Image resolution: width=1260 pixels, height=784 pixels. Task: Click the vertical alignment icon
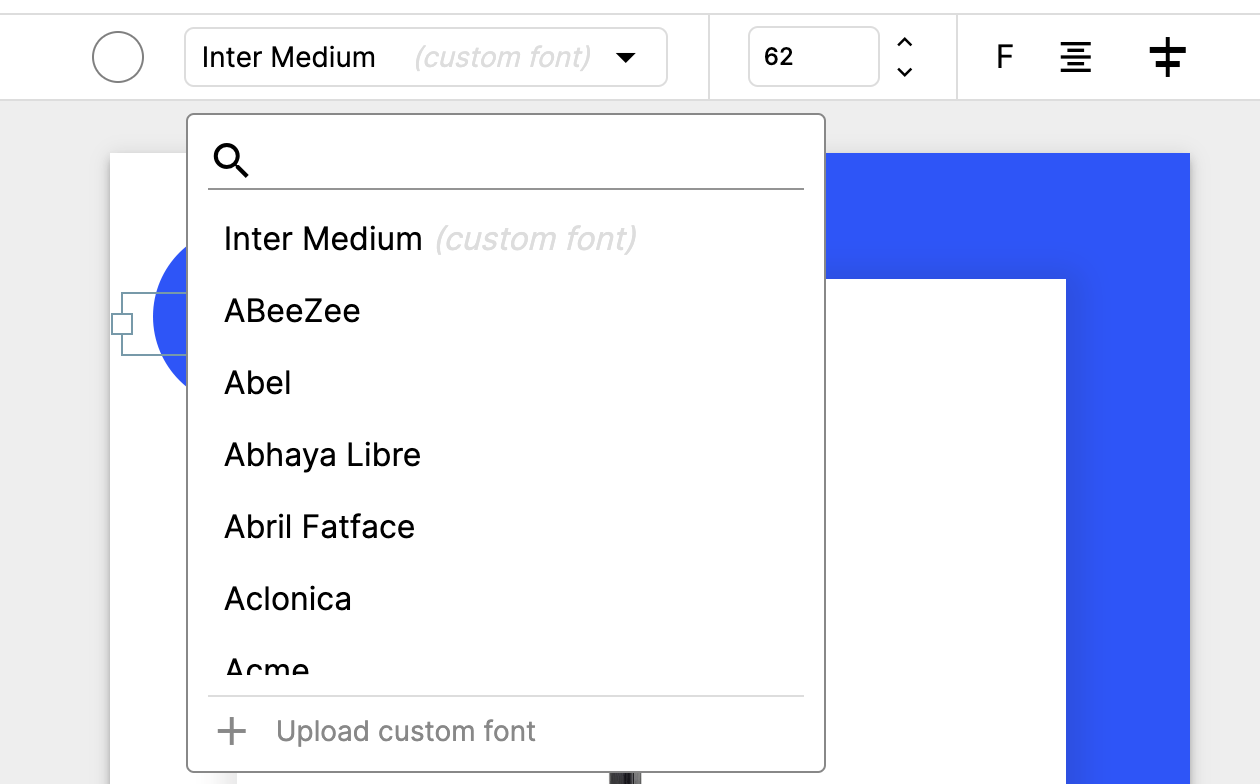click(x=1167, y=57)
